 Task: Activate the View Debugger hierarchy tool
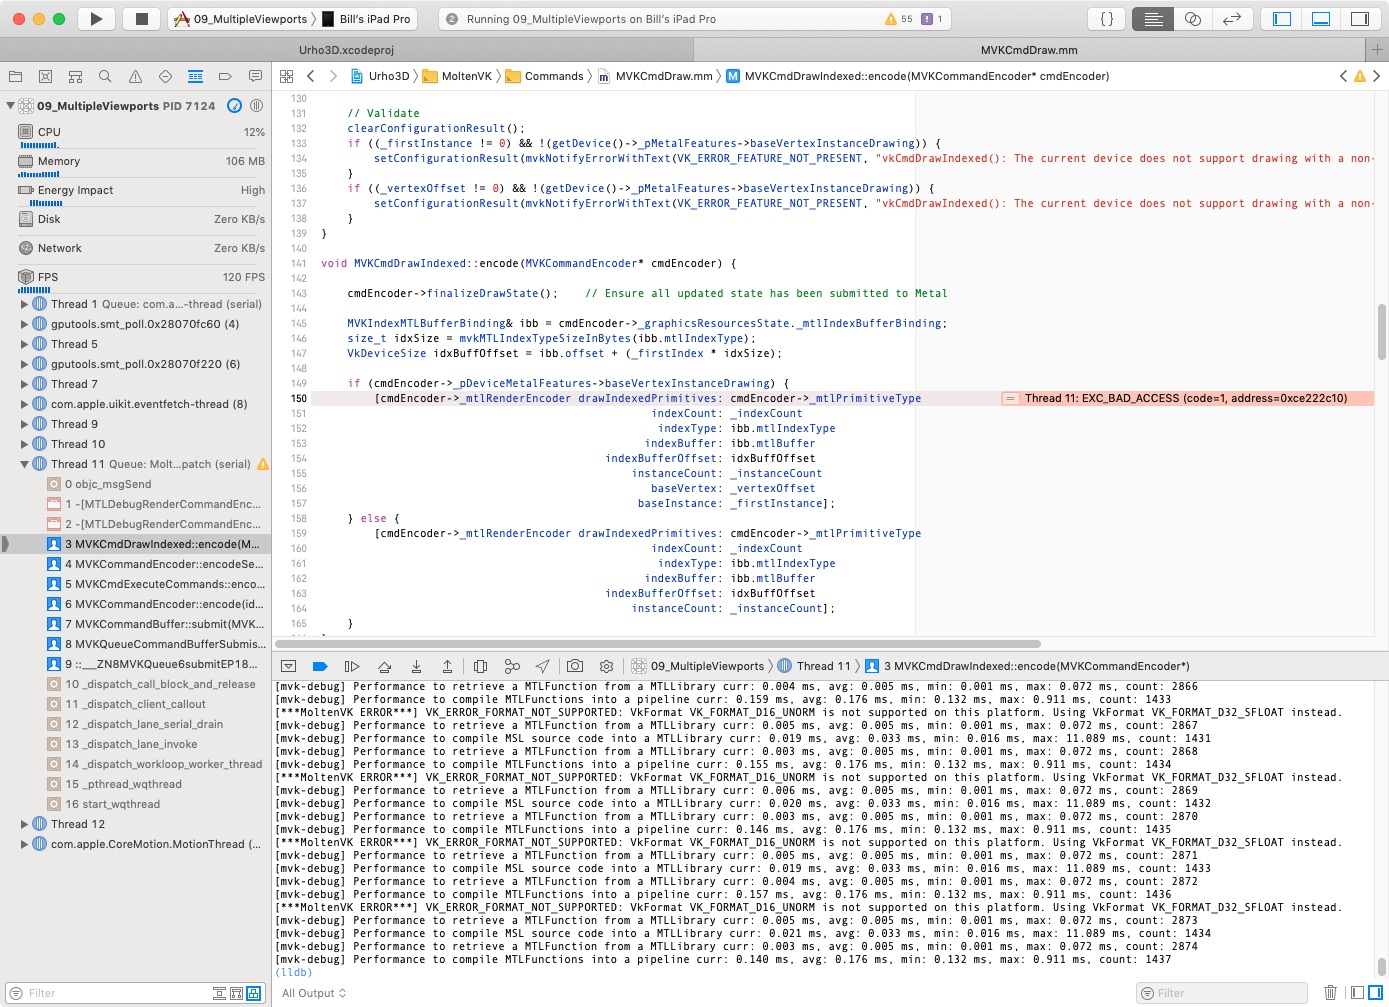point(480,665)
